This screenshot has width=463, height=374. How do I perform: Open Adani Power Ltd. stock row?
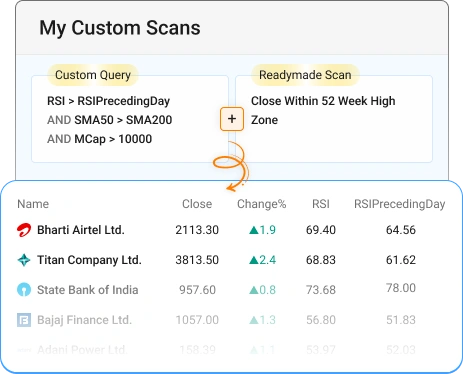(231, 350)
